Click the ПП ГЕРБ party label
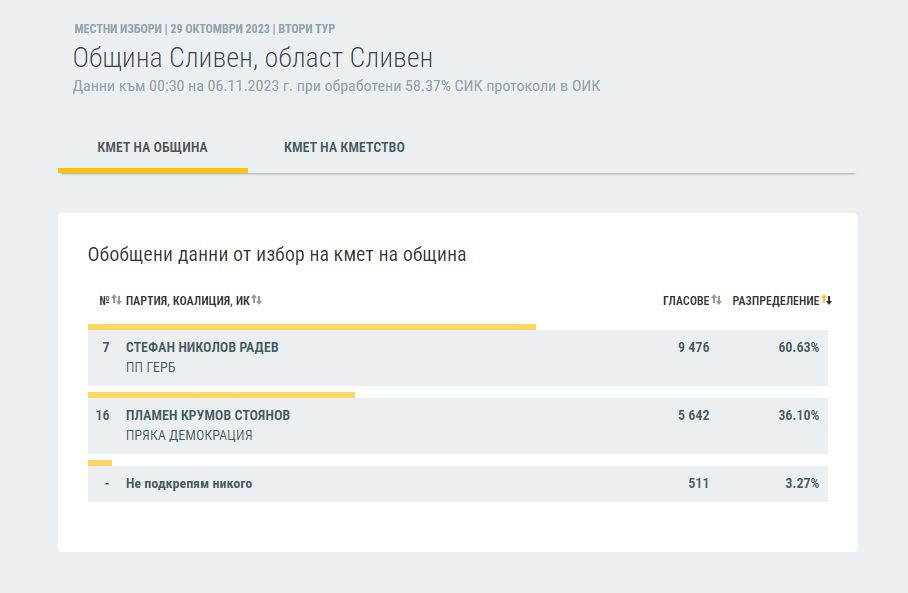908x593 pixels. point(151,368)
